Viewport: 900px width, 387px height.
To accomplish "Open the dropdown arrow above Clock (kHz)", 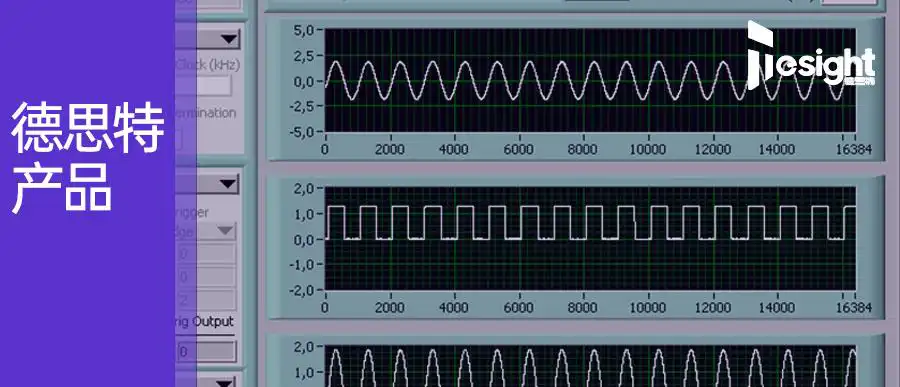I will 228,40.
